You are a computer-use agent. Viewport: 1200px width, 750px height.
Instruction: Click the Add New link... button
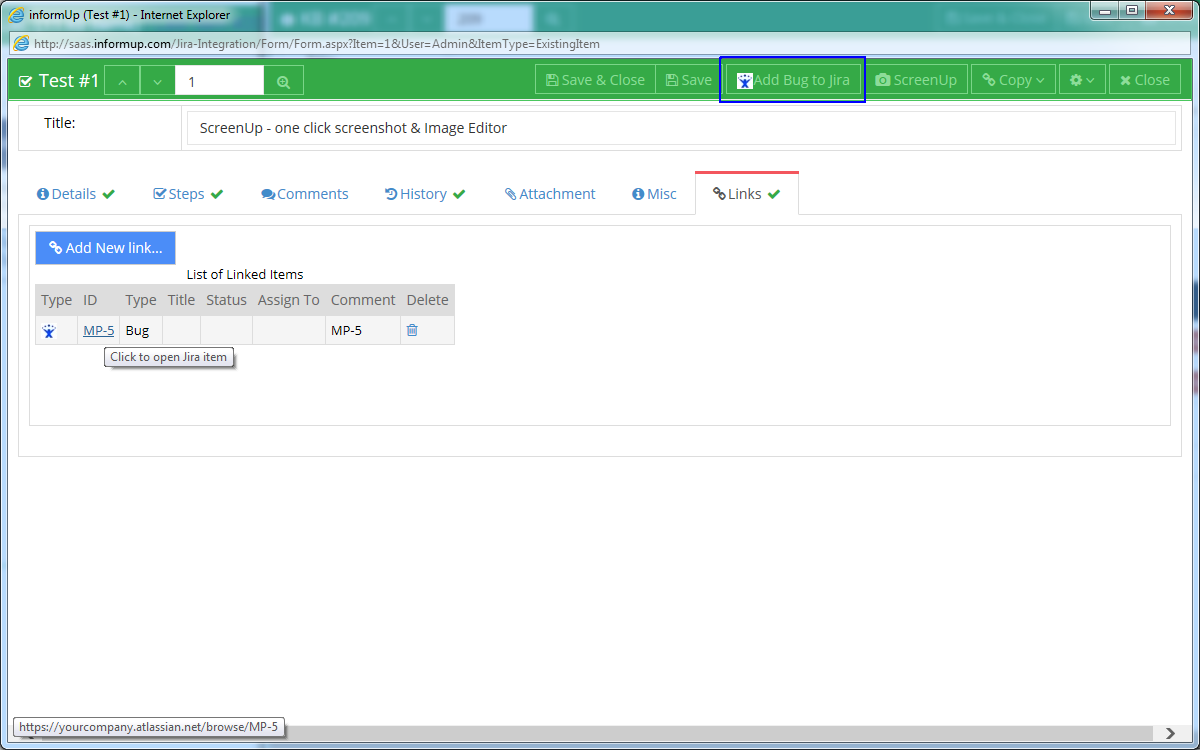click(x=106, y=248)
